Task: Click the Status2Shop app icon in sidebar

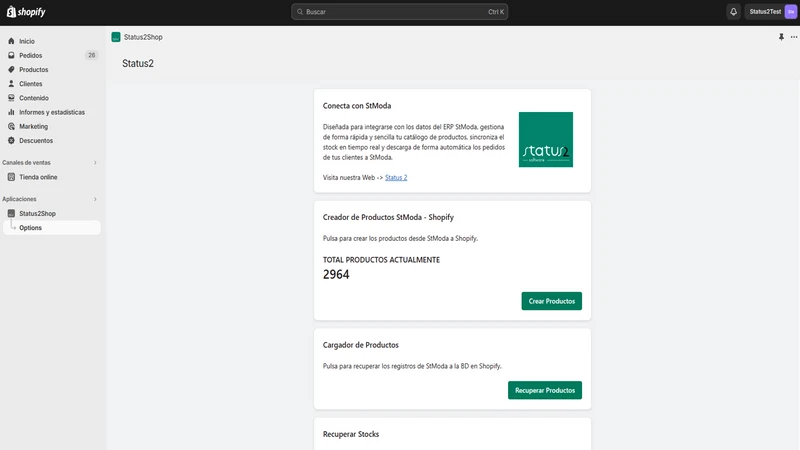Action: pyautogui.click(x=11, y=213)
